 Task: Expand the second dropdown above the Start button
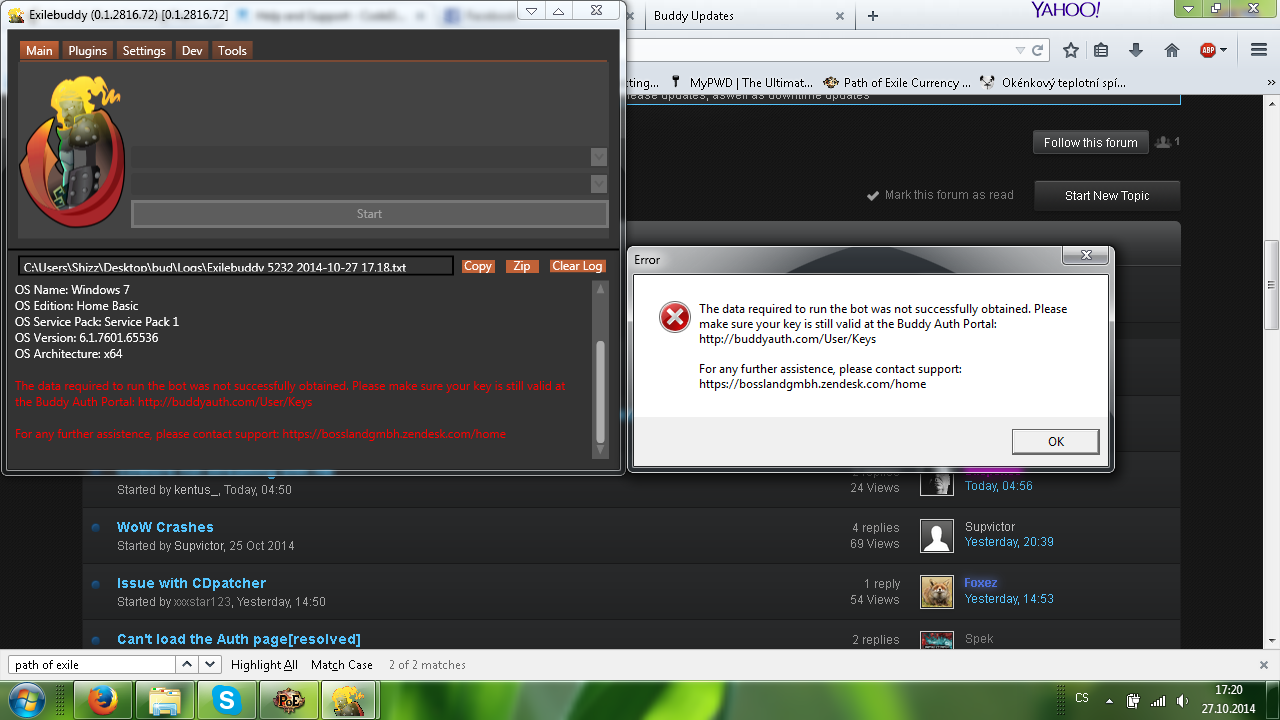coord(599,184)
